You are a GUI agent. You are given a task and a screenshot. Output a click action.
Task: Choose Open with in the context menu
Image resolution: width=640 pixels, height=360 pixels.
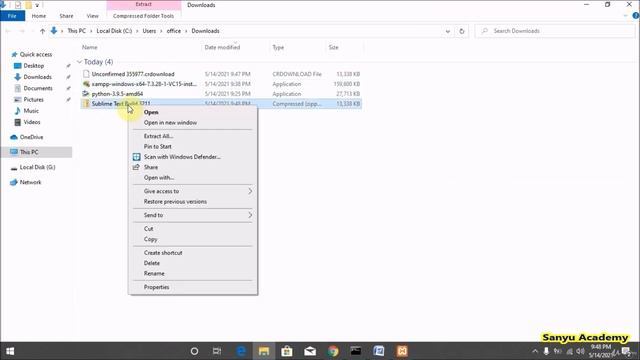point(159,178)
